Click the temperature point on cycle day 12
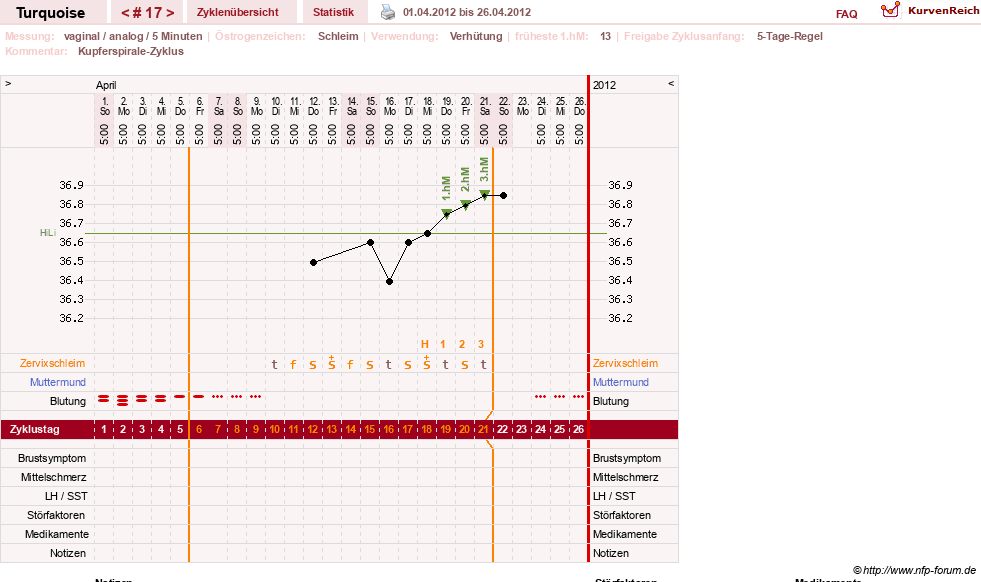 tap(313, 262)
